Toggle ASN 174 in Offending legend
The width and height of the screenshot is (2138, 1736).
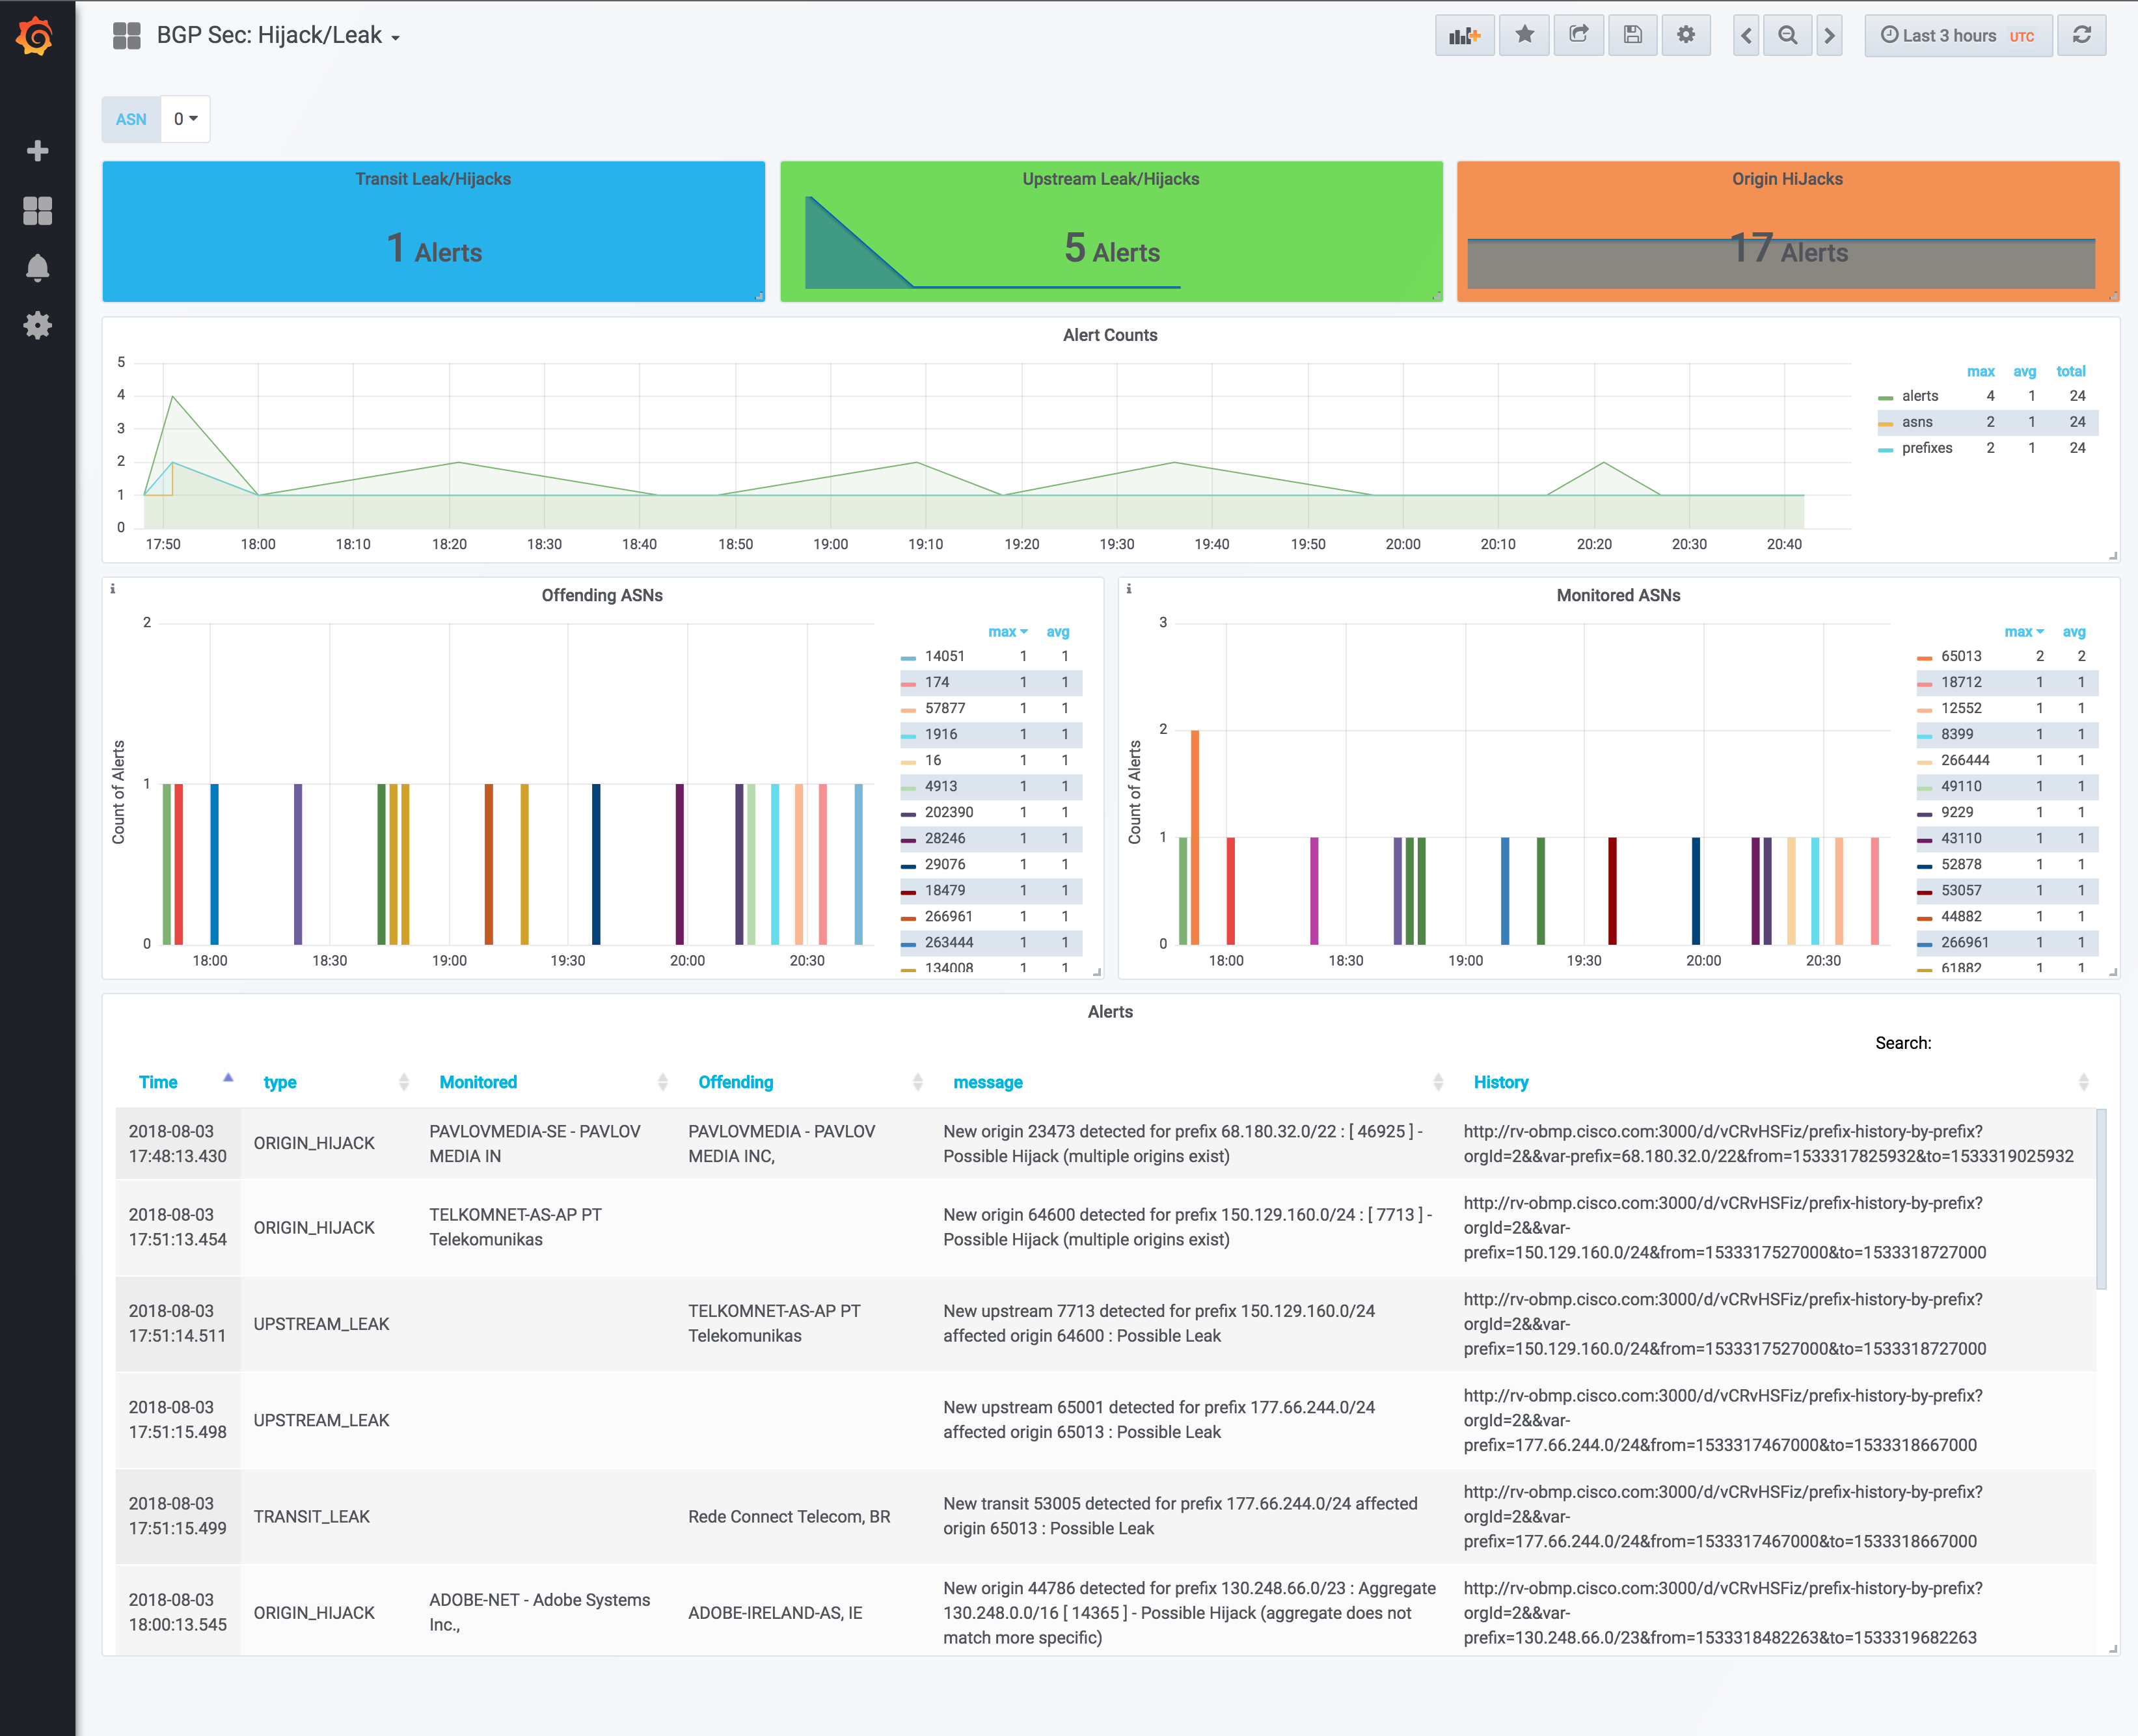(x=937, y=682)
